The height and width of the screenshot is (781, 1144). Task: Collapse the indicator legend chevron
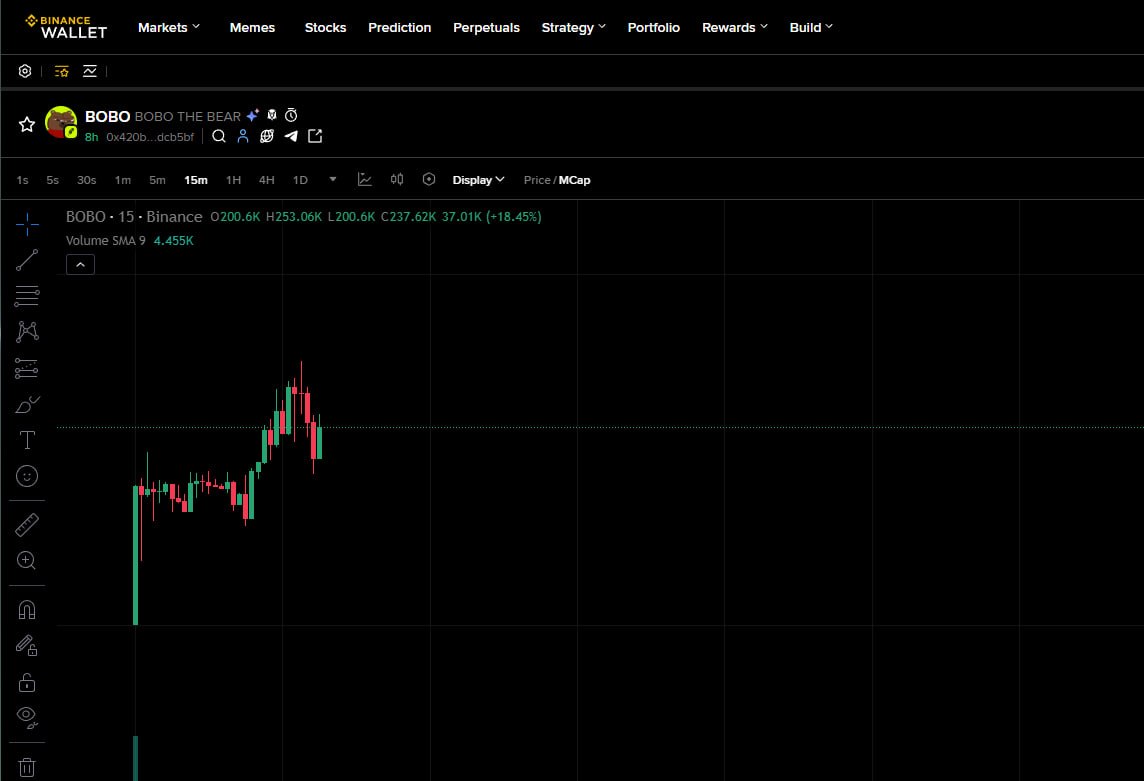tap(80, 265)
